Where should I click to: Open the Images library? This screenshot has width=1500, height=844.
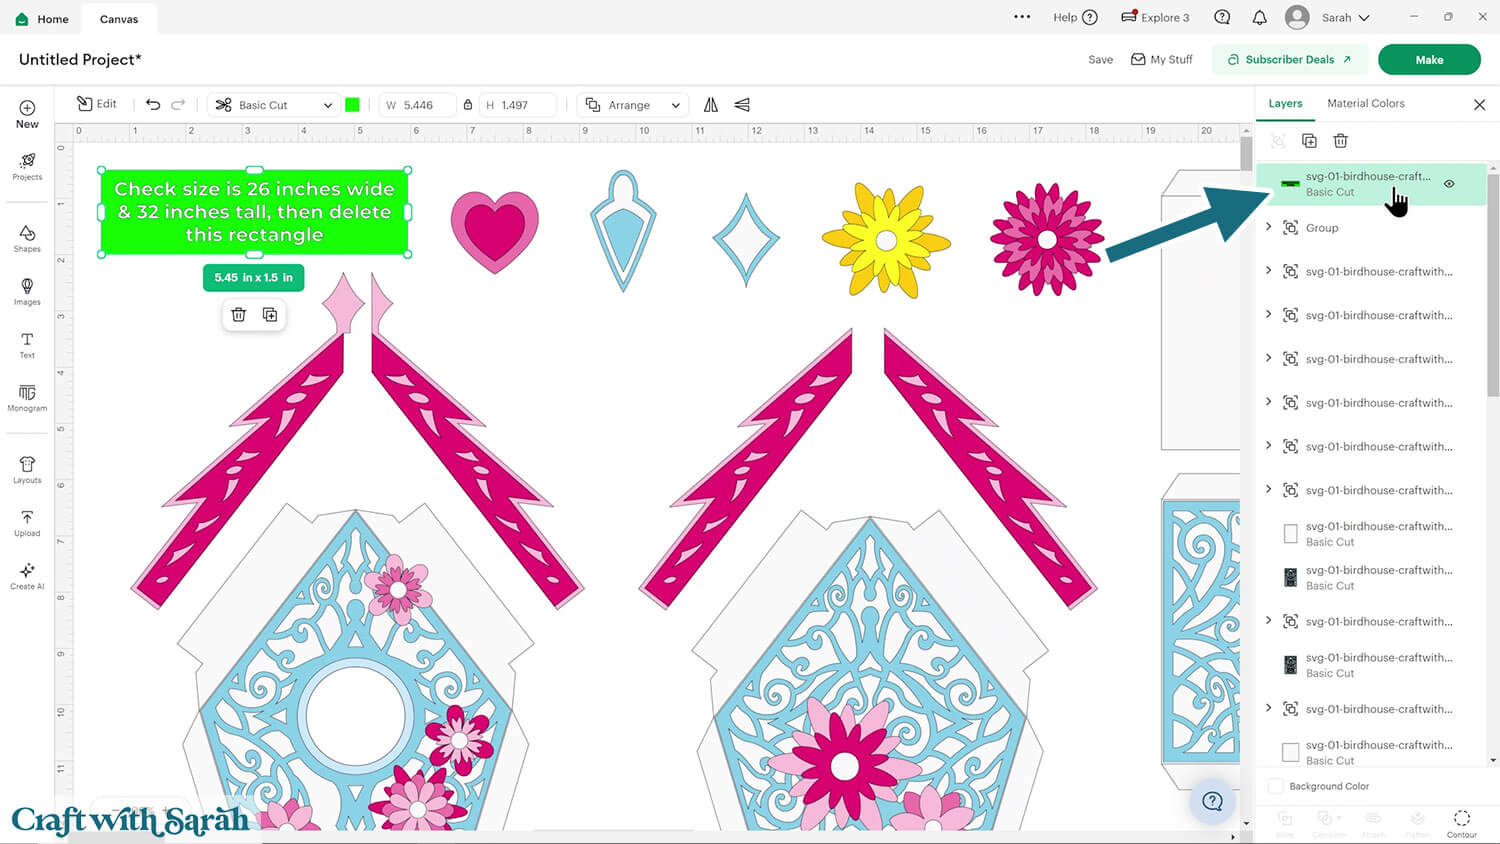(27, 292)
